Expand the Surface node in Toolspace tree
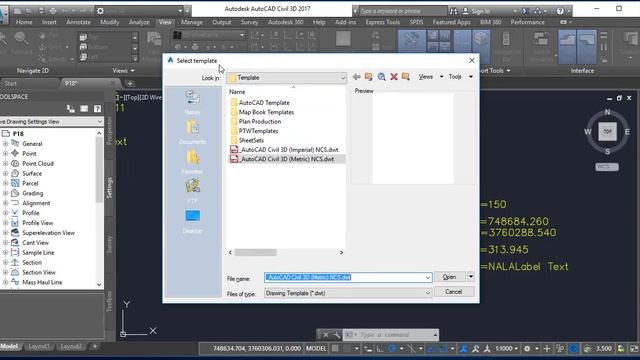The width and height of the screenshot is (640, 360). pyautogui.click(x=5, y=173)
